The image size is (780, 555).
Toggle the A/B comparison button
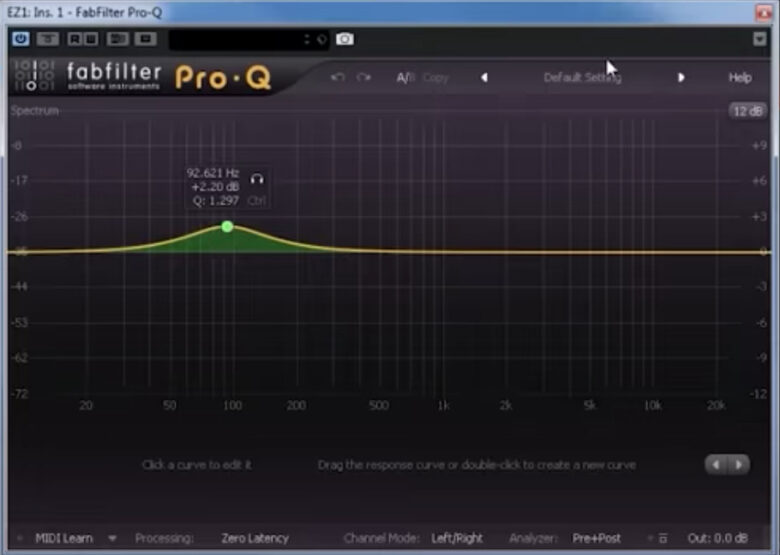[405, 78]
